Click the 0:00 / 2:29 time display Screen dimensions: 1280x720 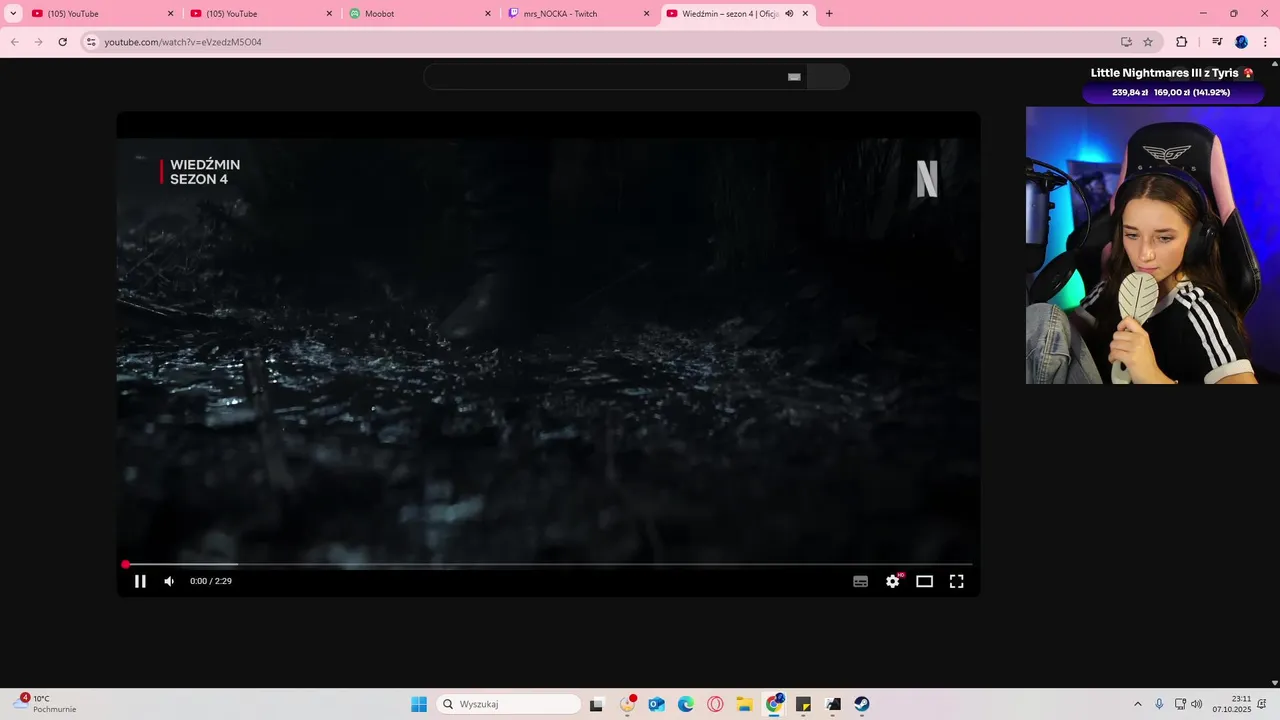click(211, 581)
